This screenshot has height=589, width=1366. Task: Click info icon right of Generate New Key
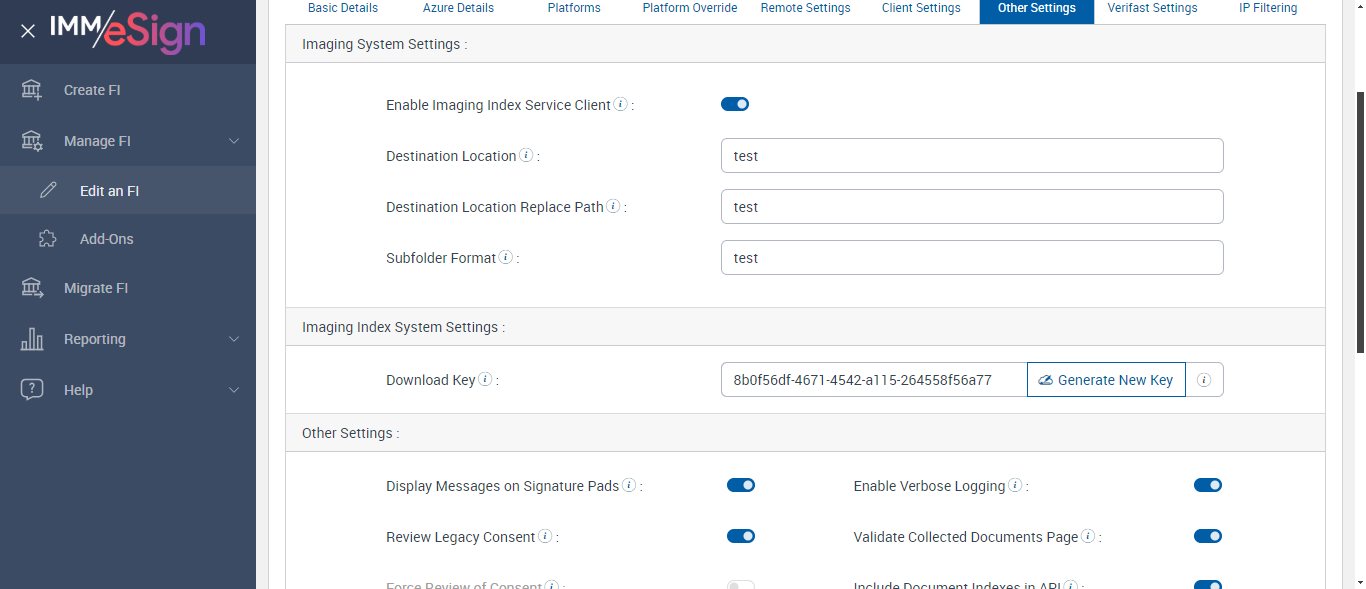coord(1204,380)
